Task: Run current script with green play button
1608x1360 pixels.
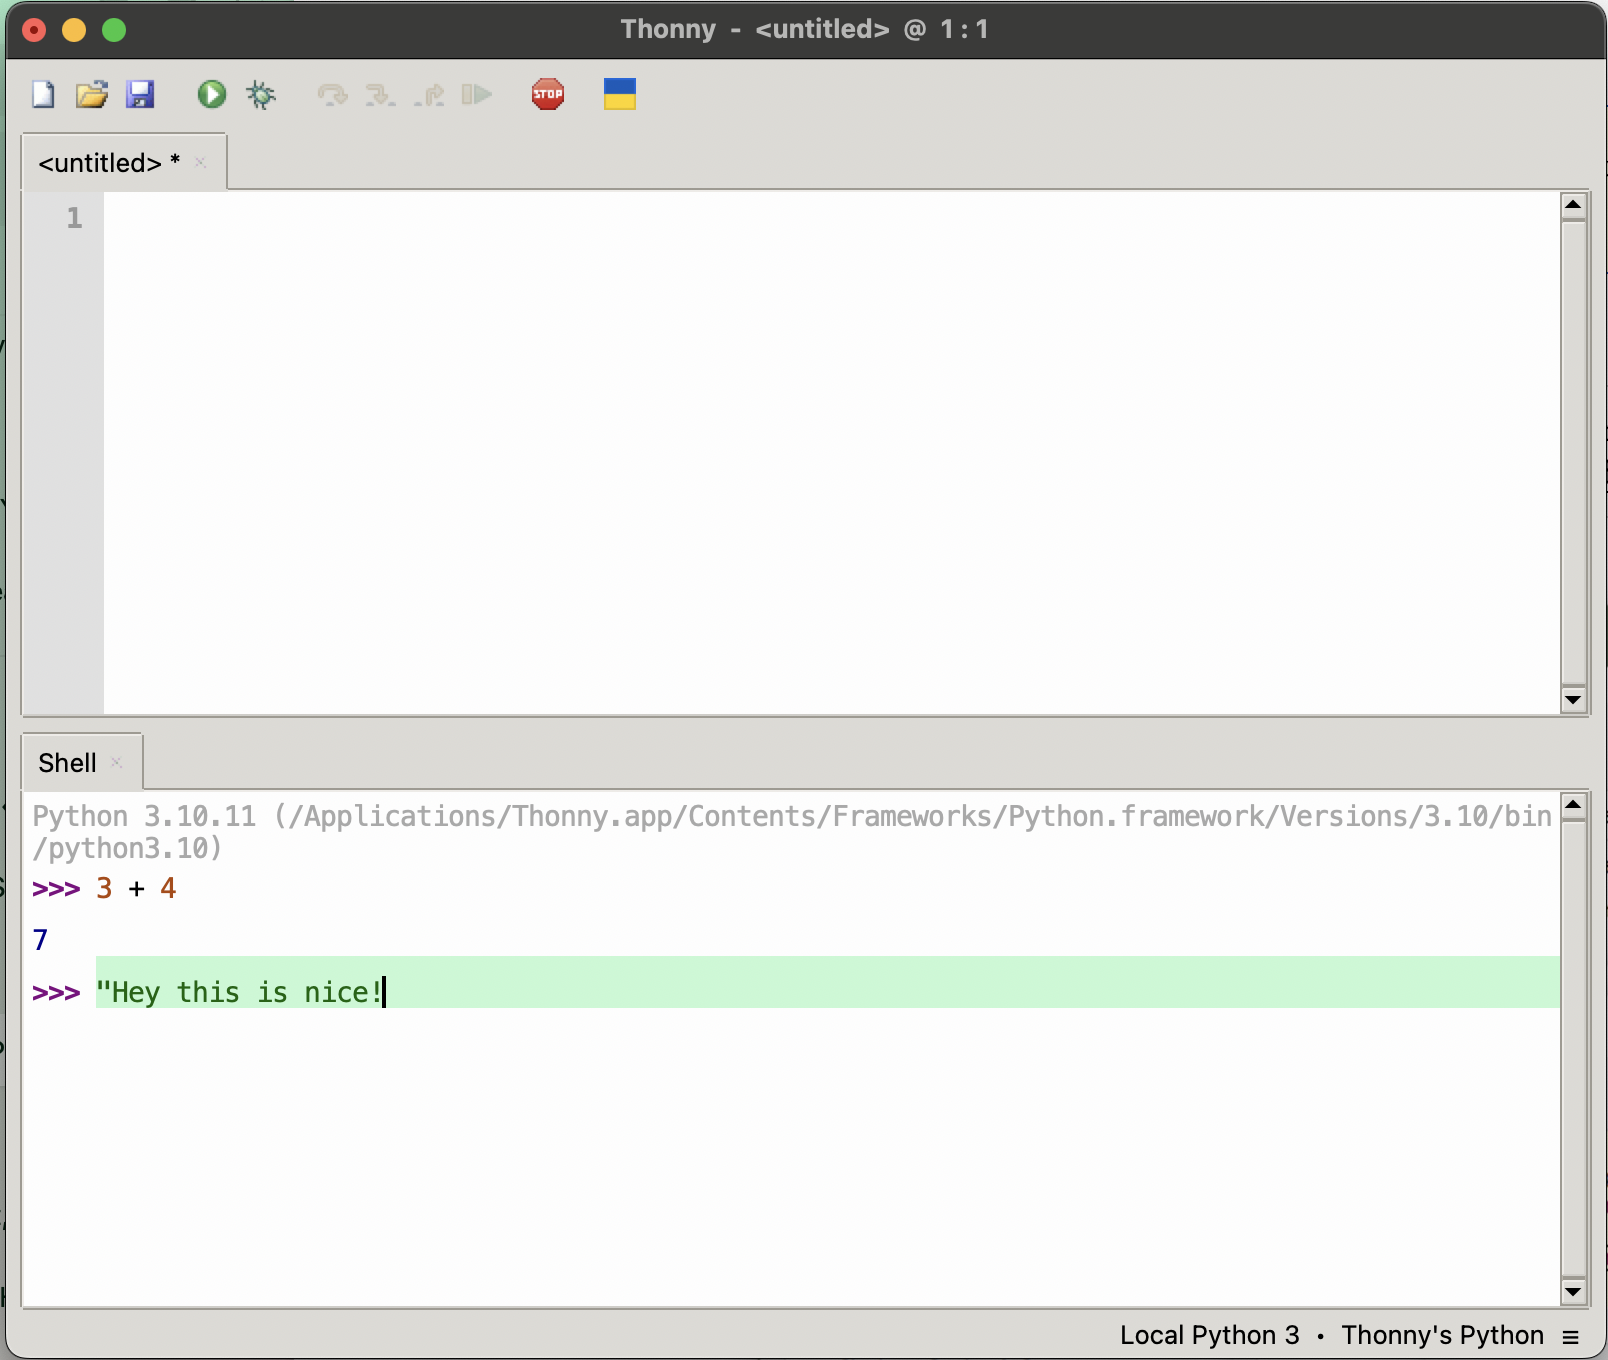Action: click(x=211, y=95)
